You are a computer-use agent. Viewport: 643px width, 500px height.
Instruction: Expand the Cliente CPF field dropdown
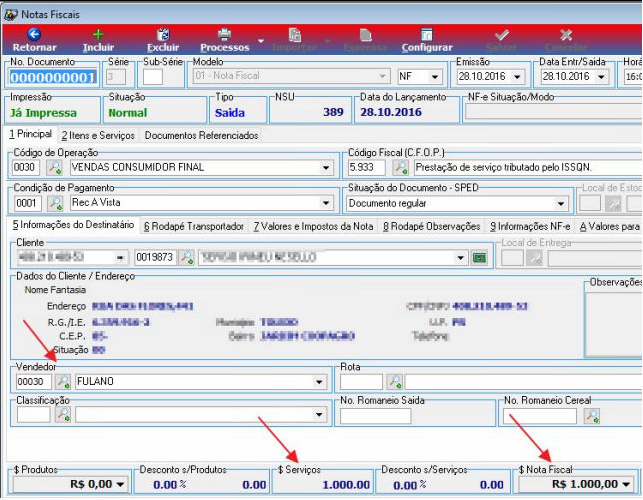(x=120, y=258)
